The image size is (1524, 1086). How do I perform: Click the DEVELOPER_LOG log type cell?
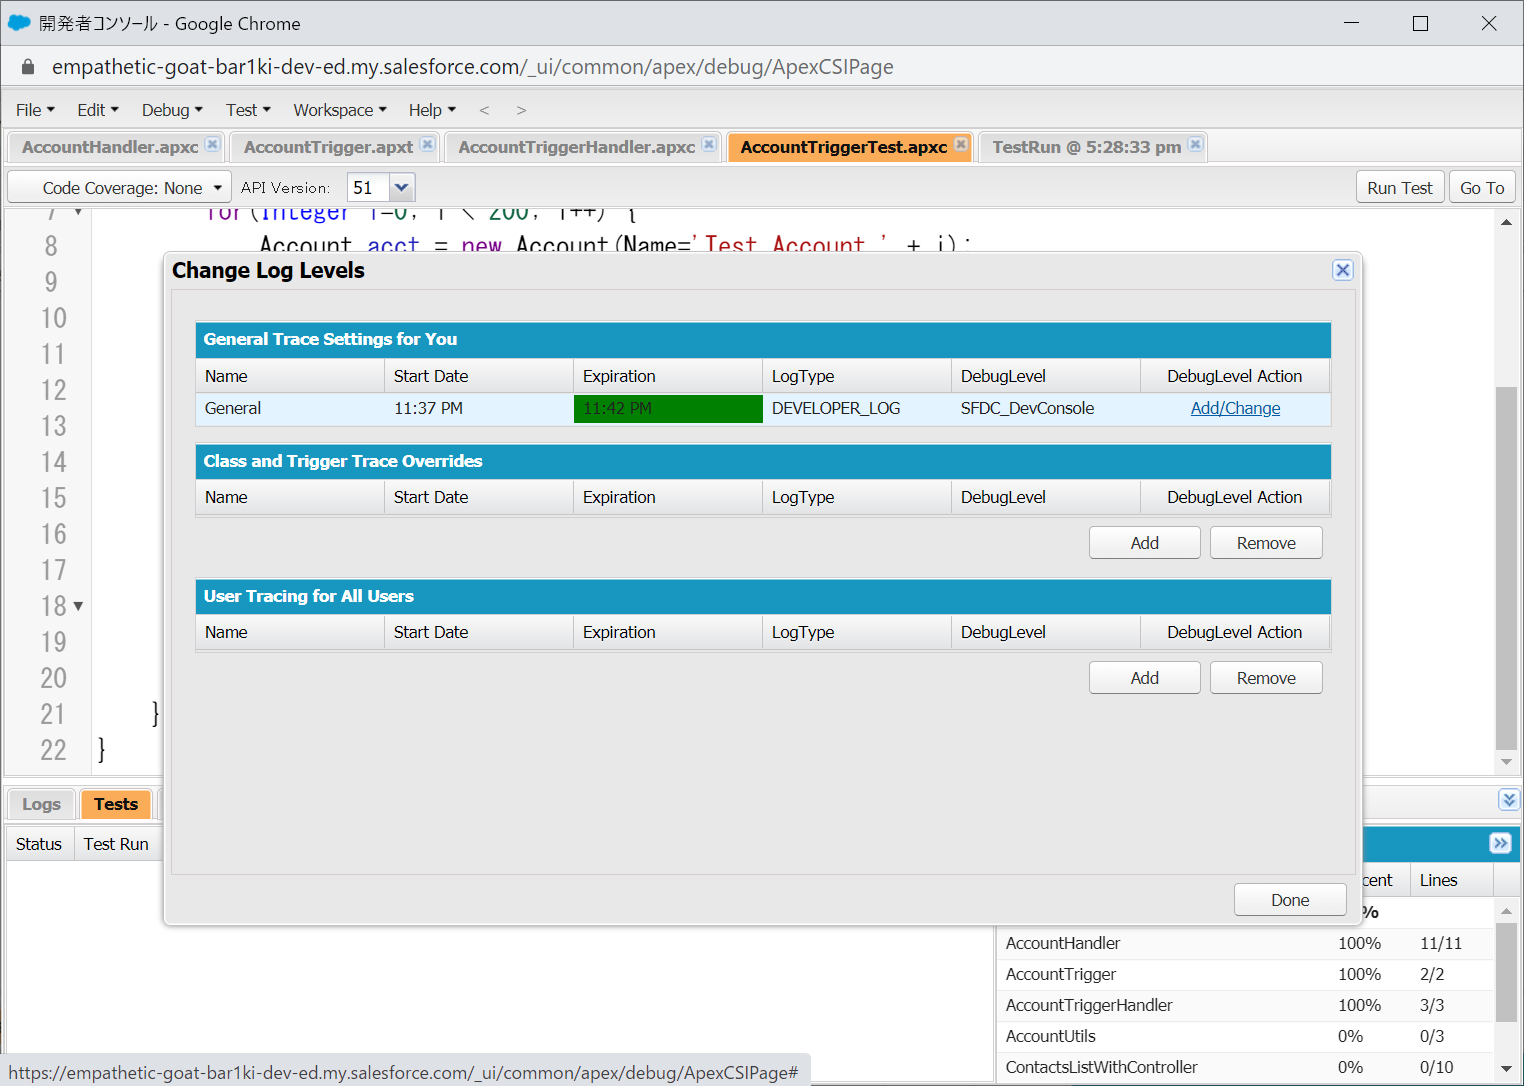857,409
